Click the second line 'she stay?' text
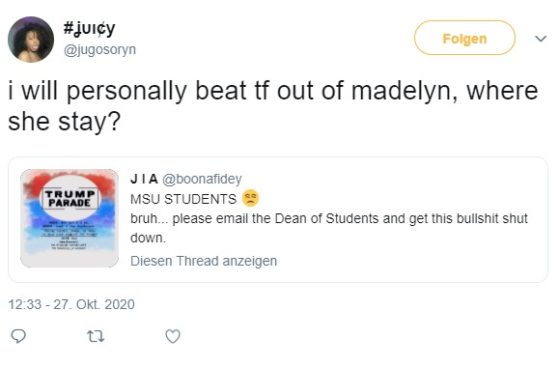 click(65, 122)
